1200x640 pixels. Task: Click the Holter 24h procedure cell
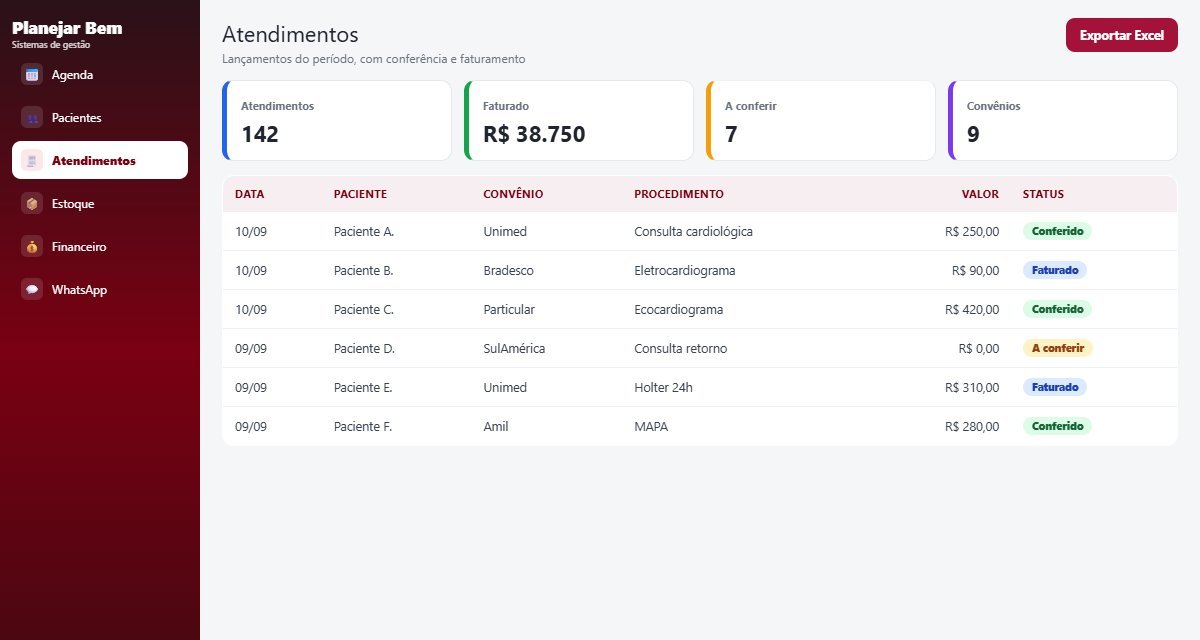click(663, 387)
